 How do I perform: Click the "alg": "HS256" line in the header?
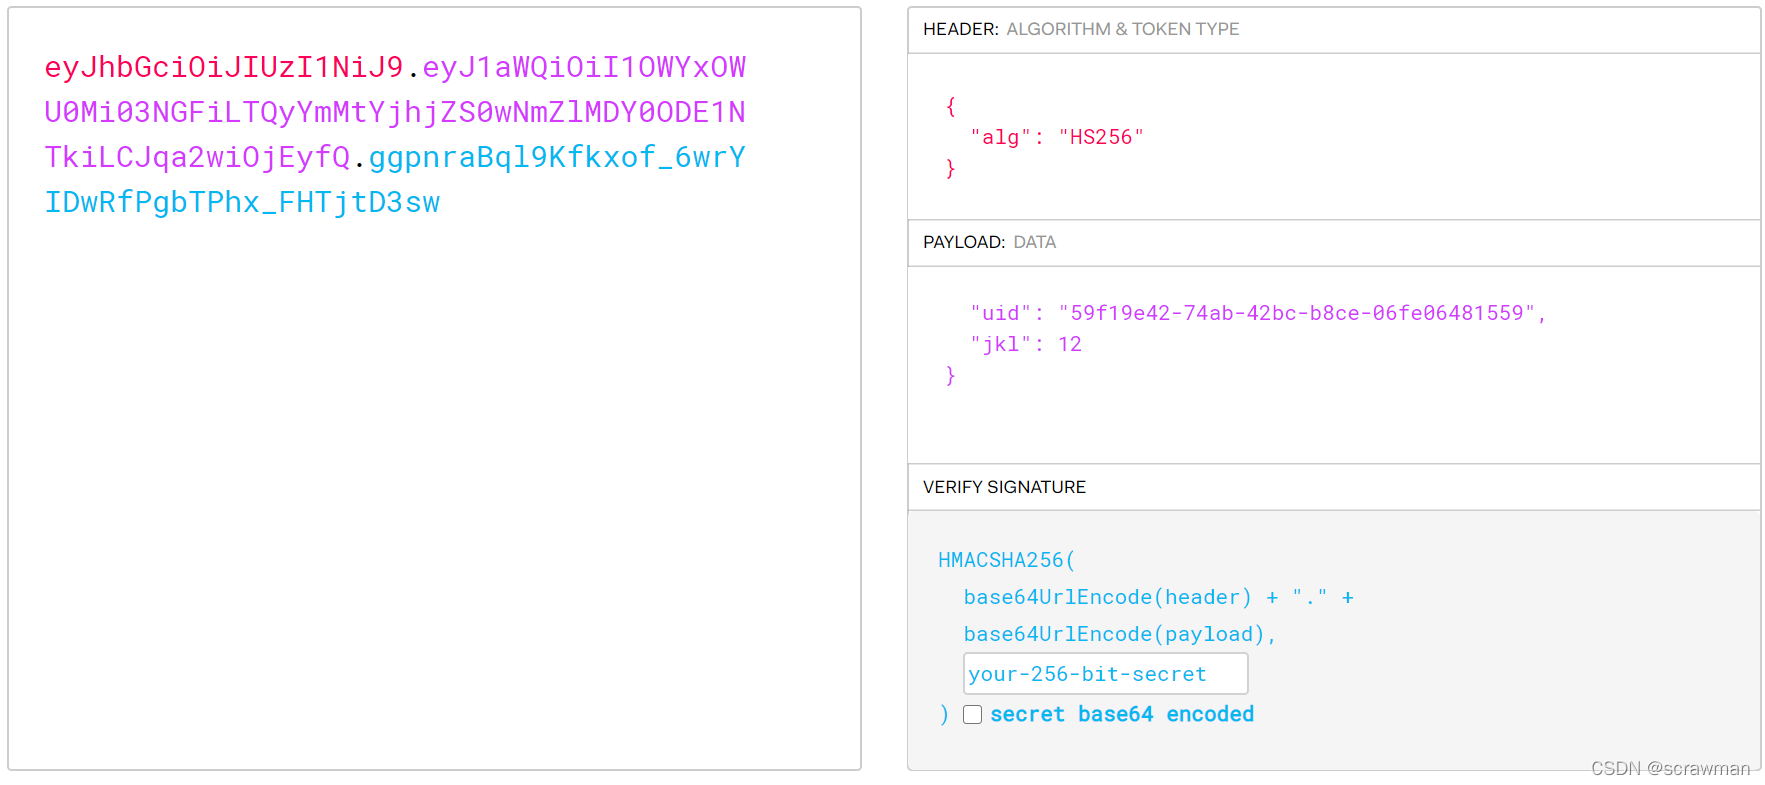click(1057, 137)
